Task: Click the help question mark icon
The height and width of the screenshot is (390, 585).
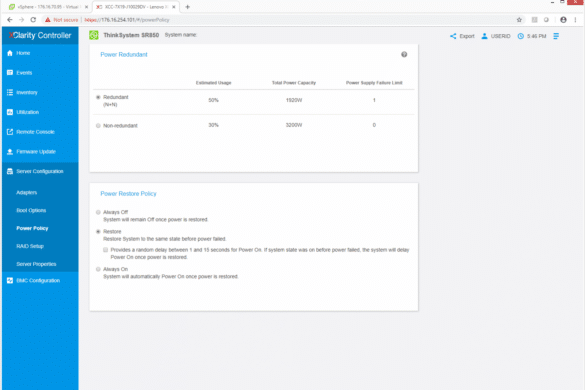Action: click(404, 54)
